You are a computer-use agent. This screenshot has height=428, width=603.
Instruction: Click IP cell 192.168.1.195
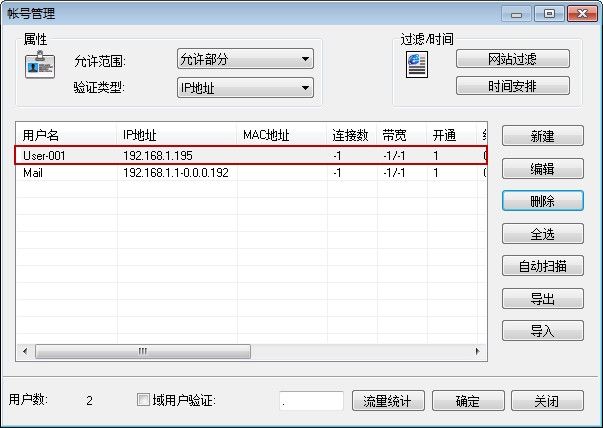coord(158,155)
